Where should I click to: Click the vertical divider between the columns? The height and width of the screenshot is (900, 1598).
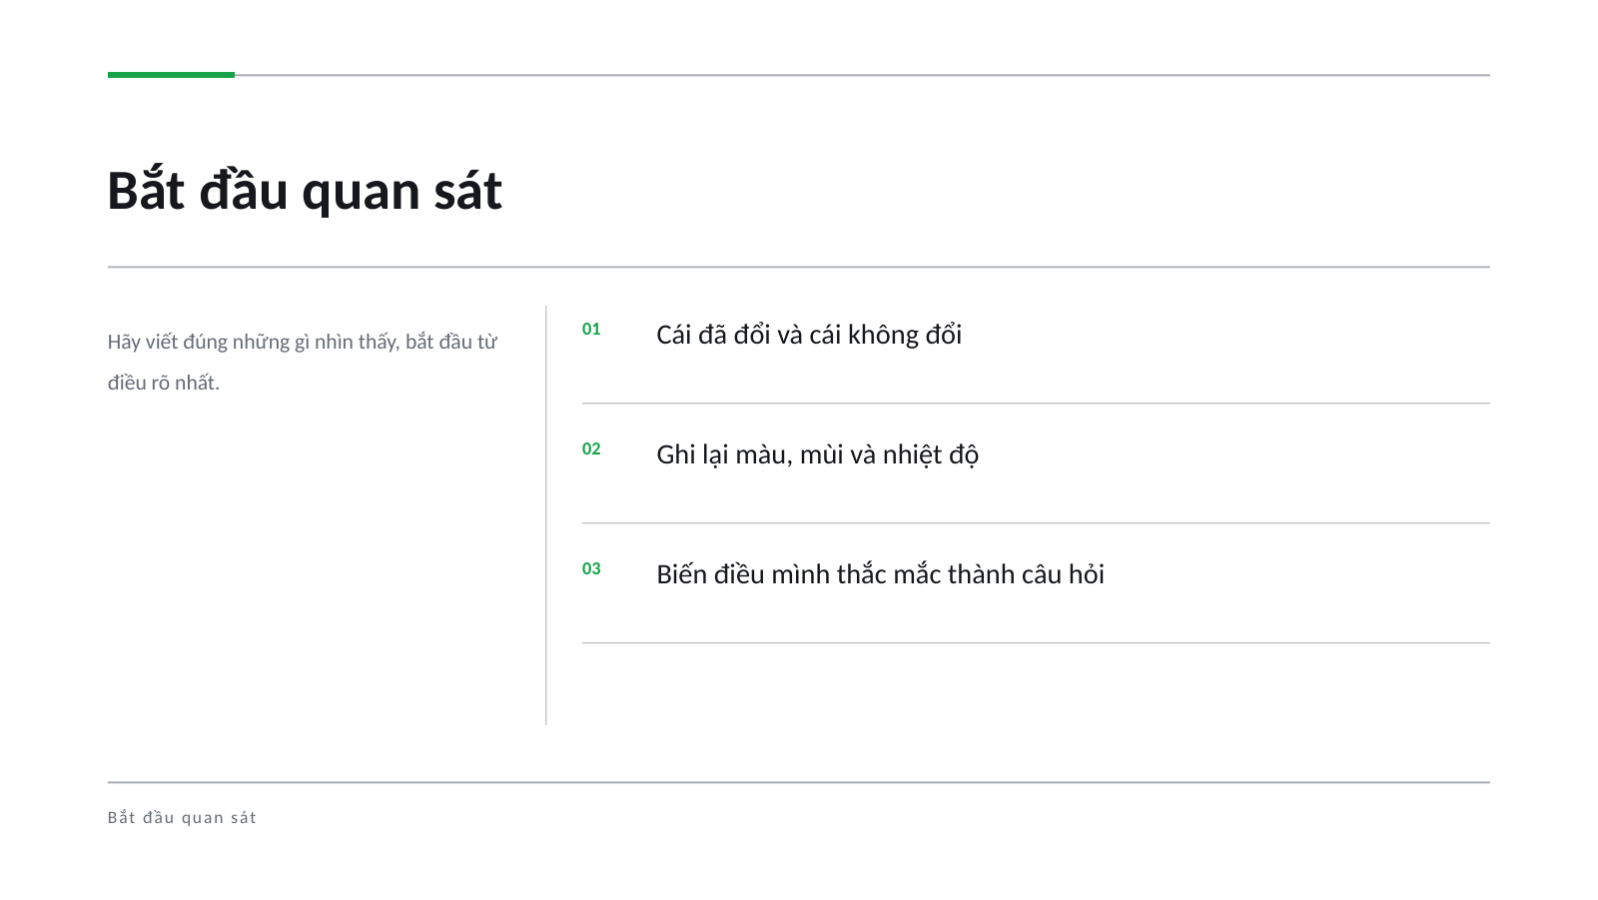[546, 515]
